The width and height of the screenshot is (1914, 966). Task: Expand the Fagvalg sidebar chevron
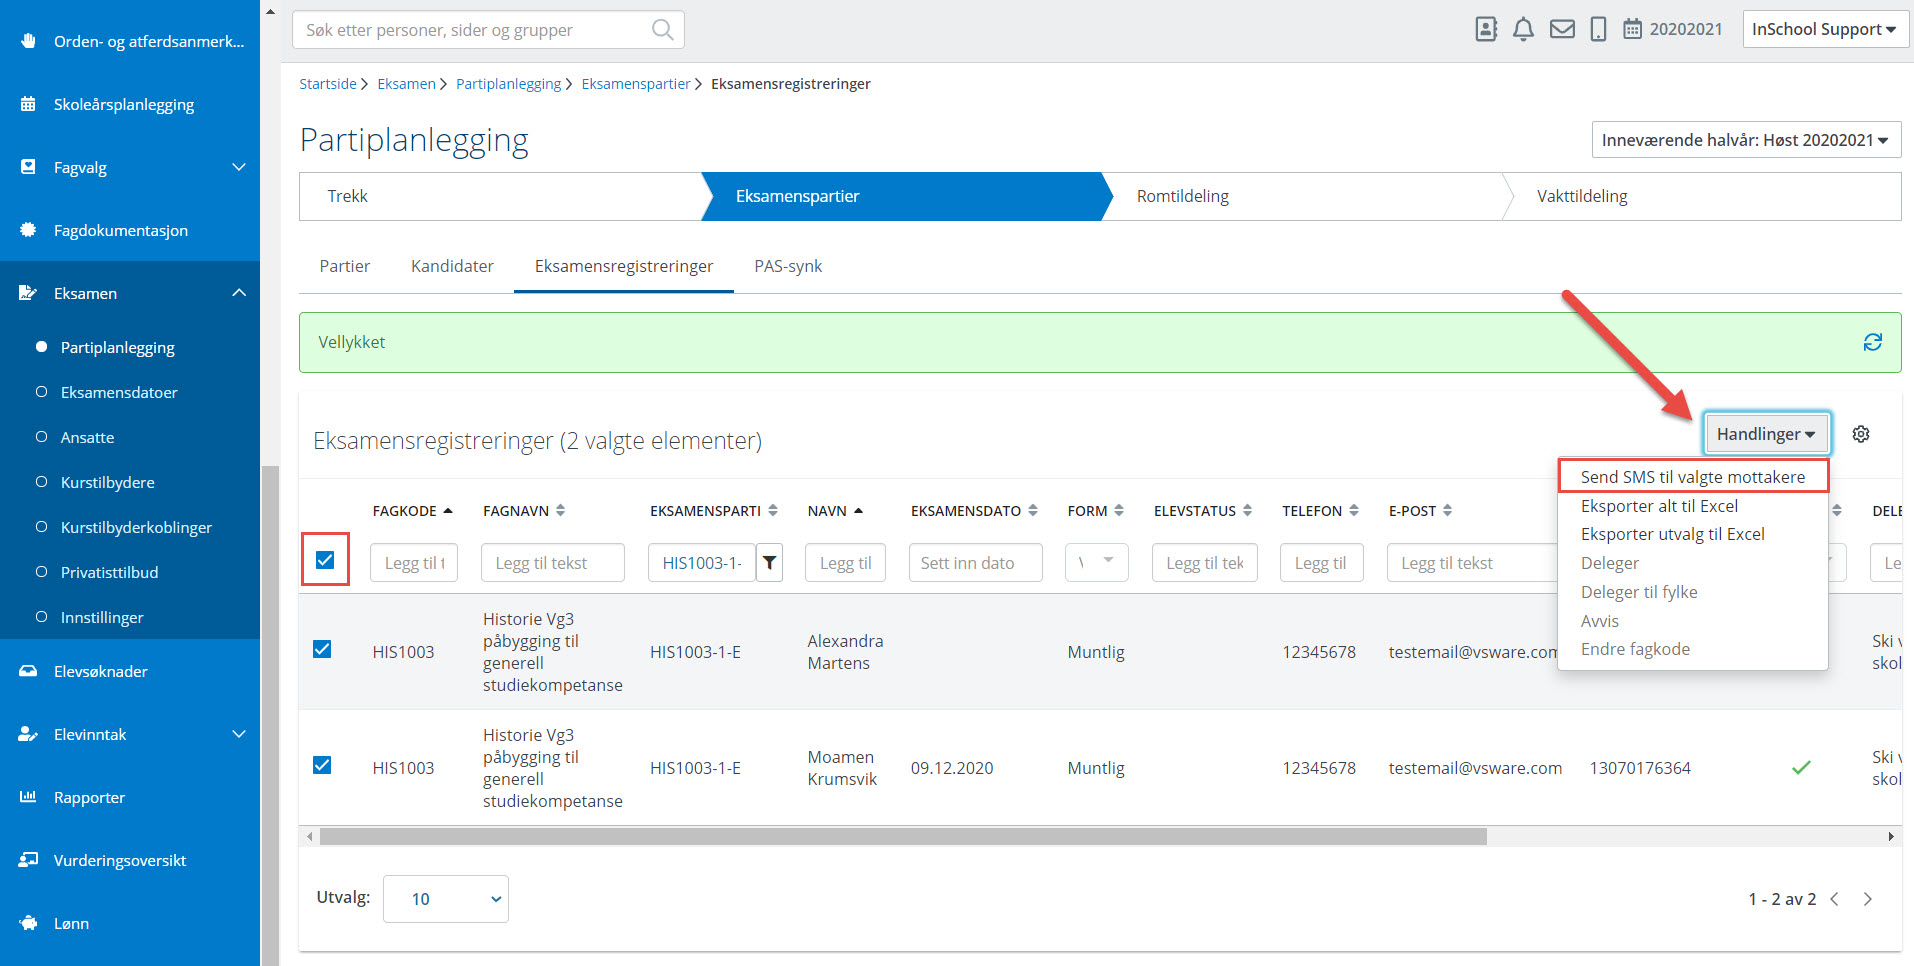click(x=239, y=167)
